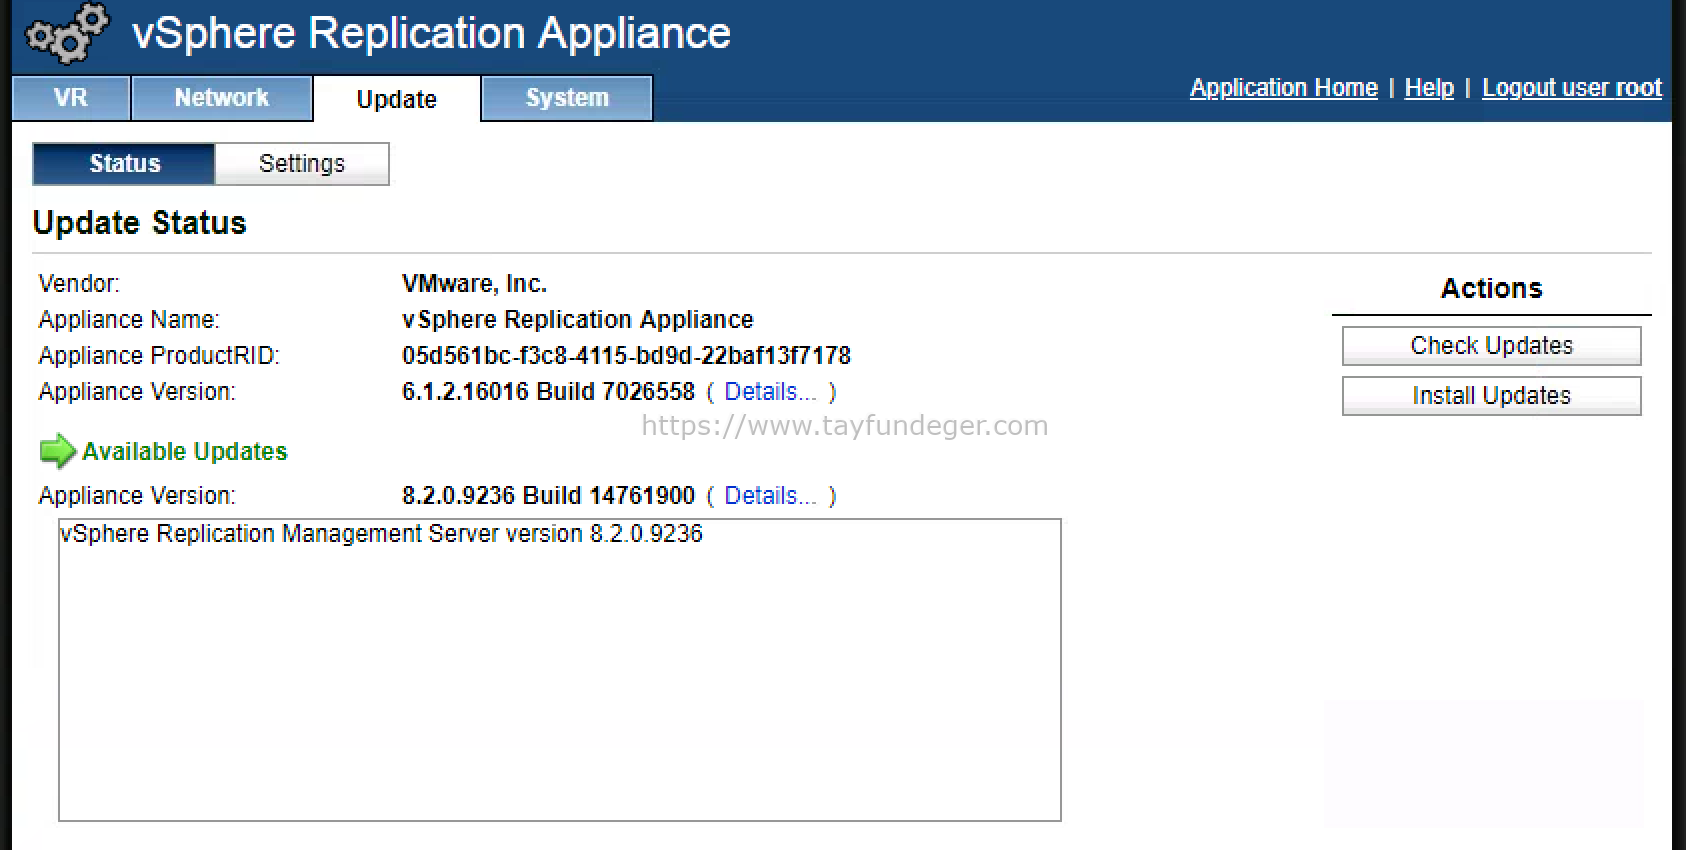Click the gears logo icon in header
The height and width of the screenshot is (850, 1686).
tap(66, 34)
